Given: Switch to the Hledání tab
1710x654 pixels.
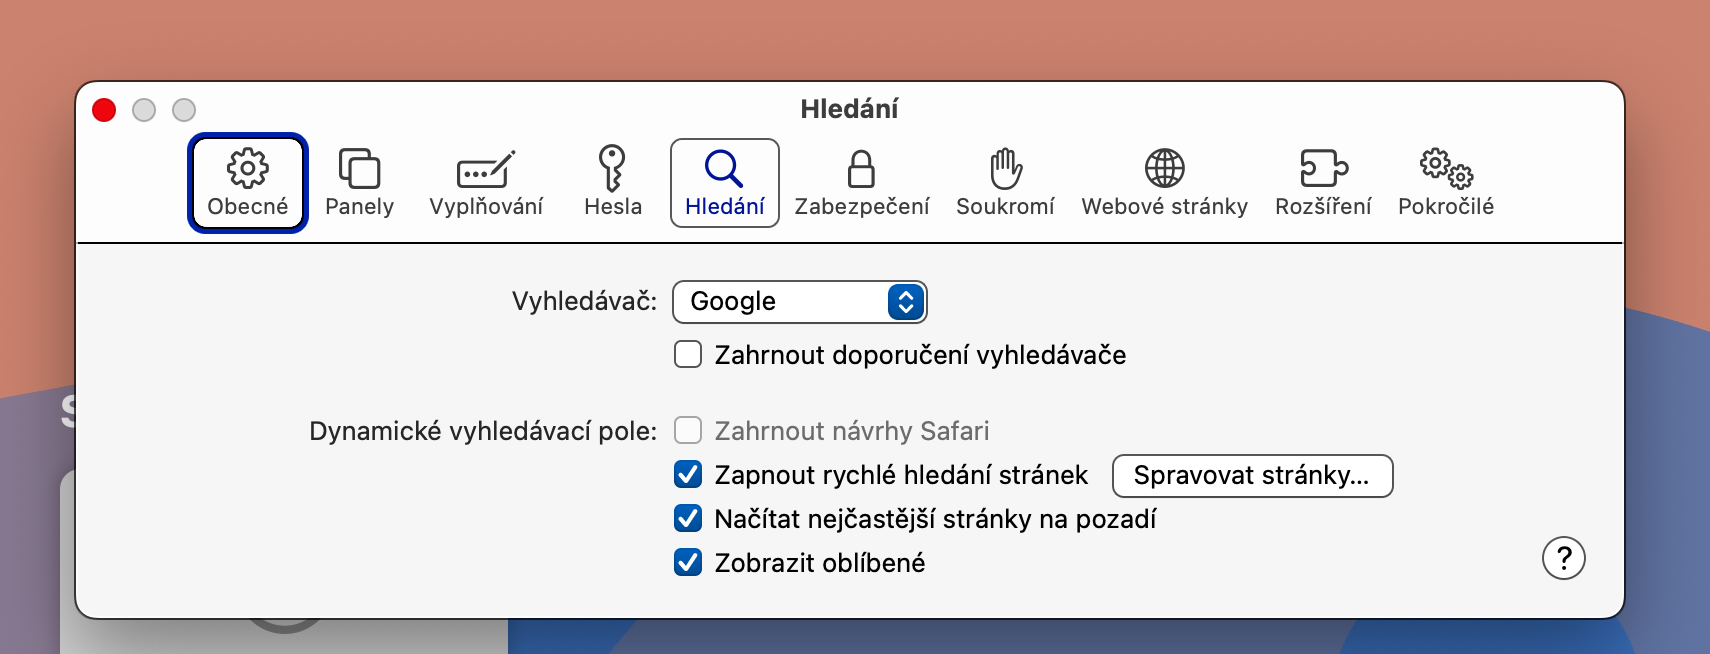Looking at the screenshot, I should coord(725,183).
